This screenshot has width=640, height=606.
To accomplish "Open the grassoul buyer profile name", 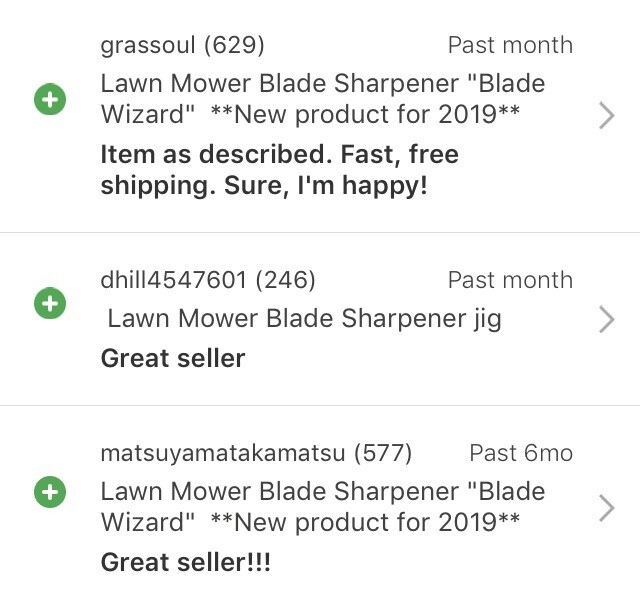I will coord(149,45).
